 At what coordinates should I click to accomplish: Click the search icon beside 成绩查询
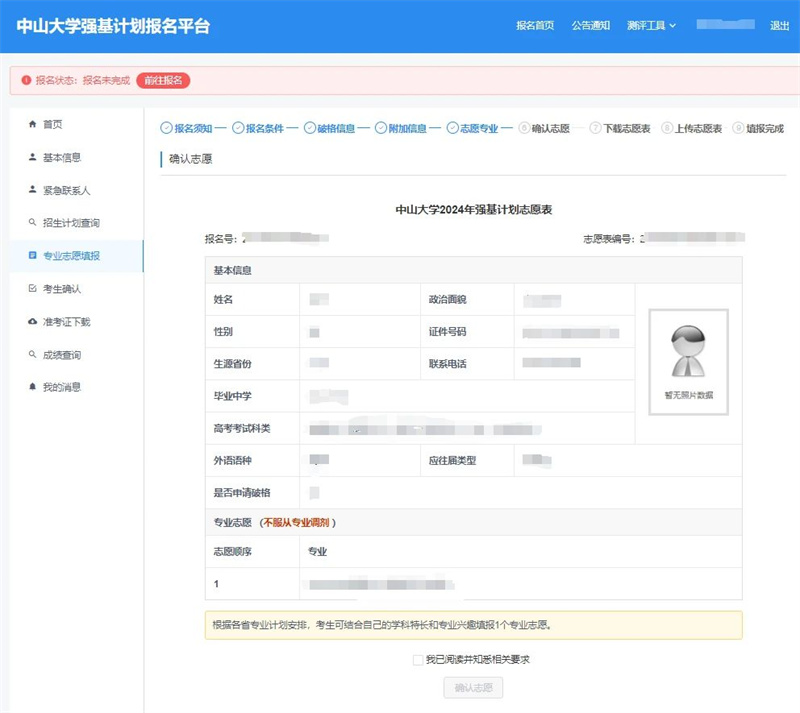click(x=33, y=354)
